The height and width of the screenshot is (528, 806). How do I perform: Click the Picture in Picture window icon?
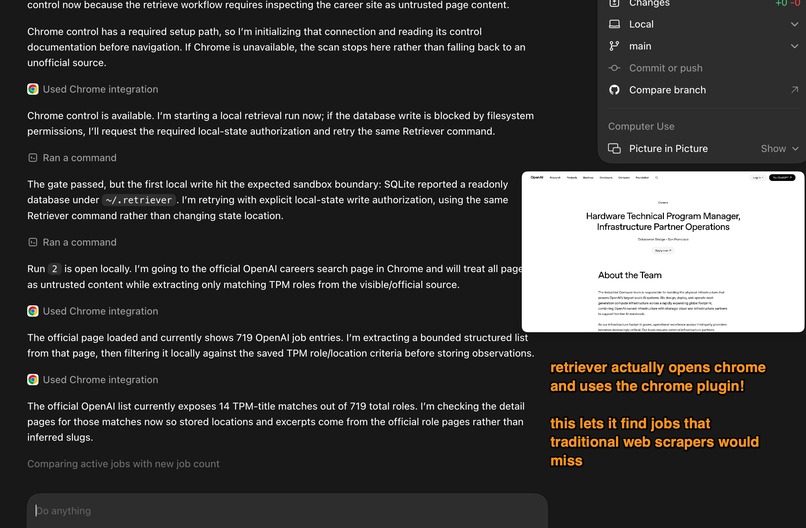pos(614,149)
